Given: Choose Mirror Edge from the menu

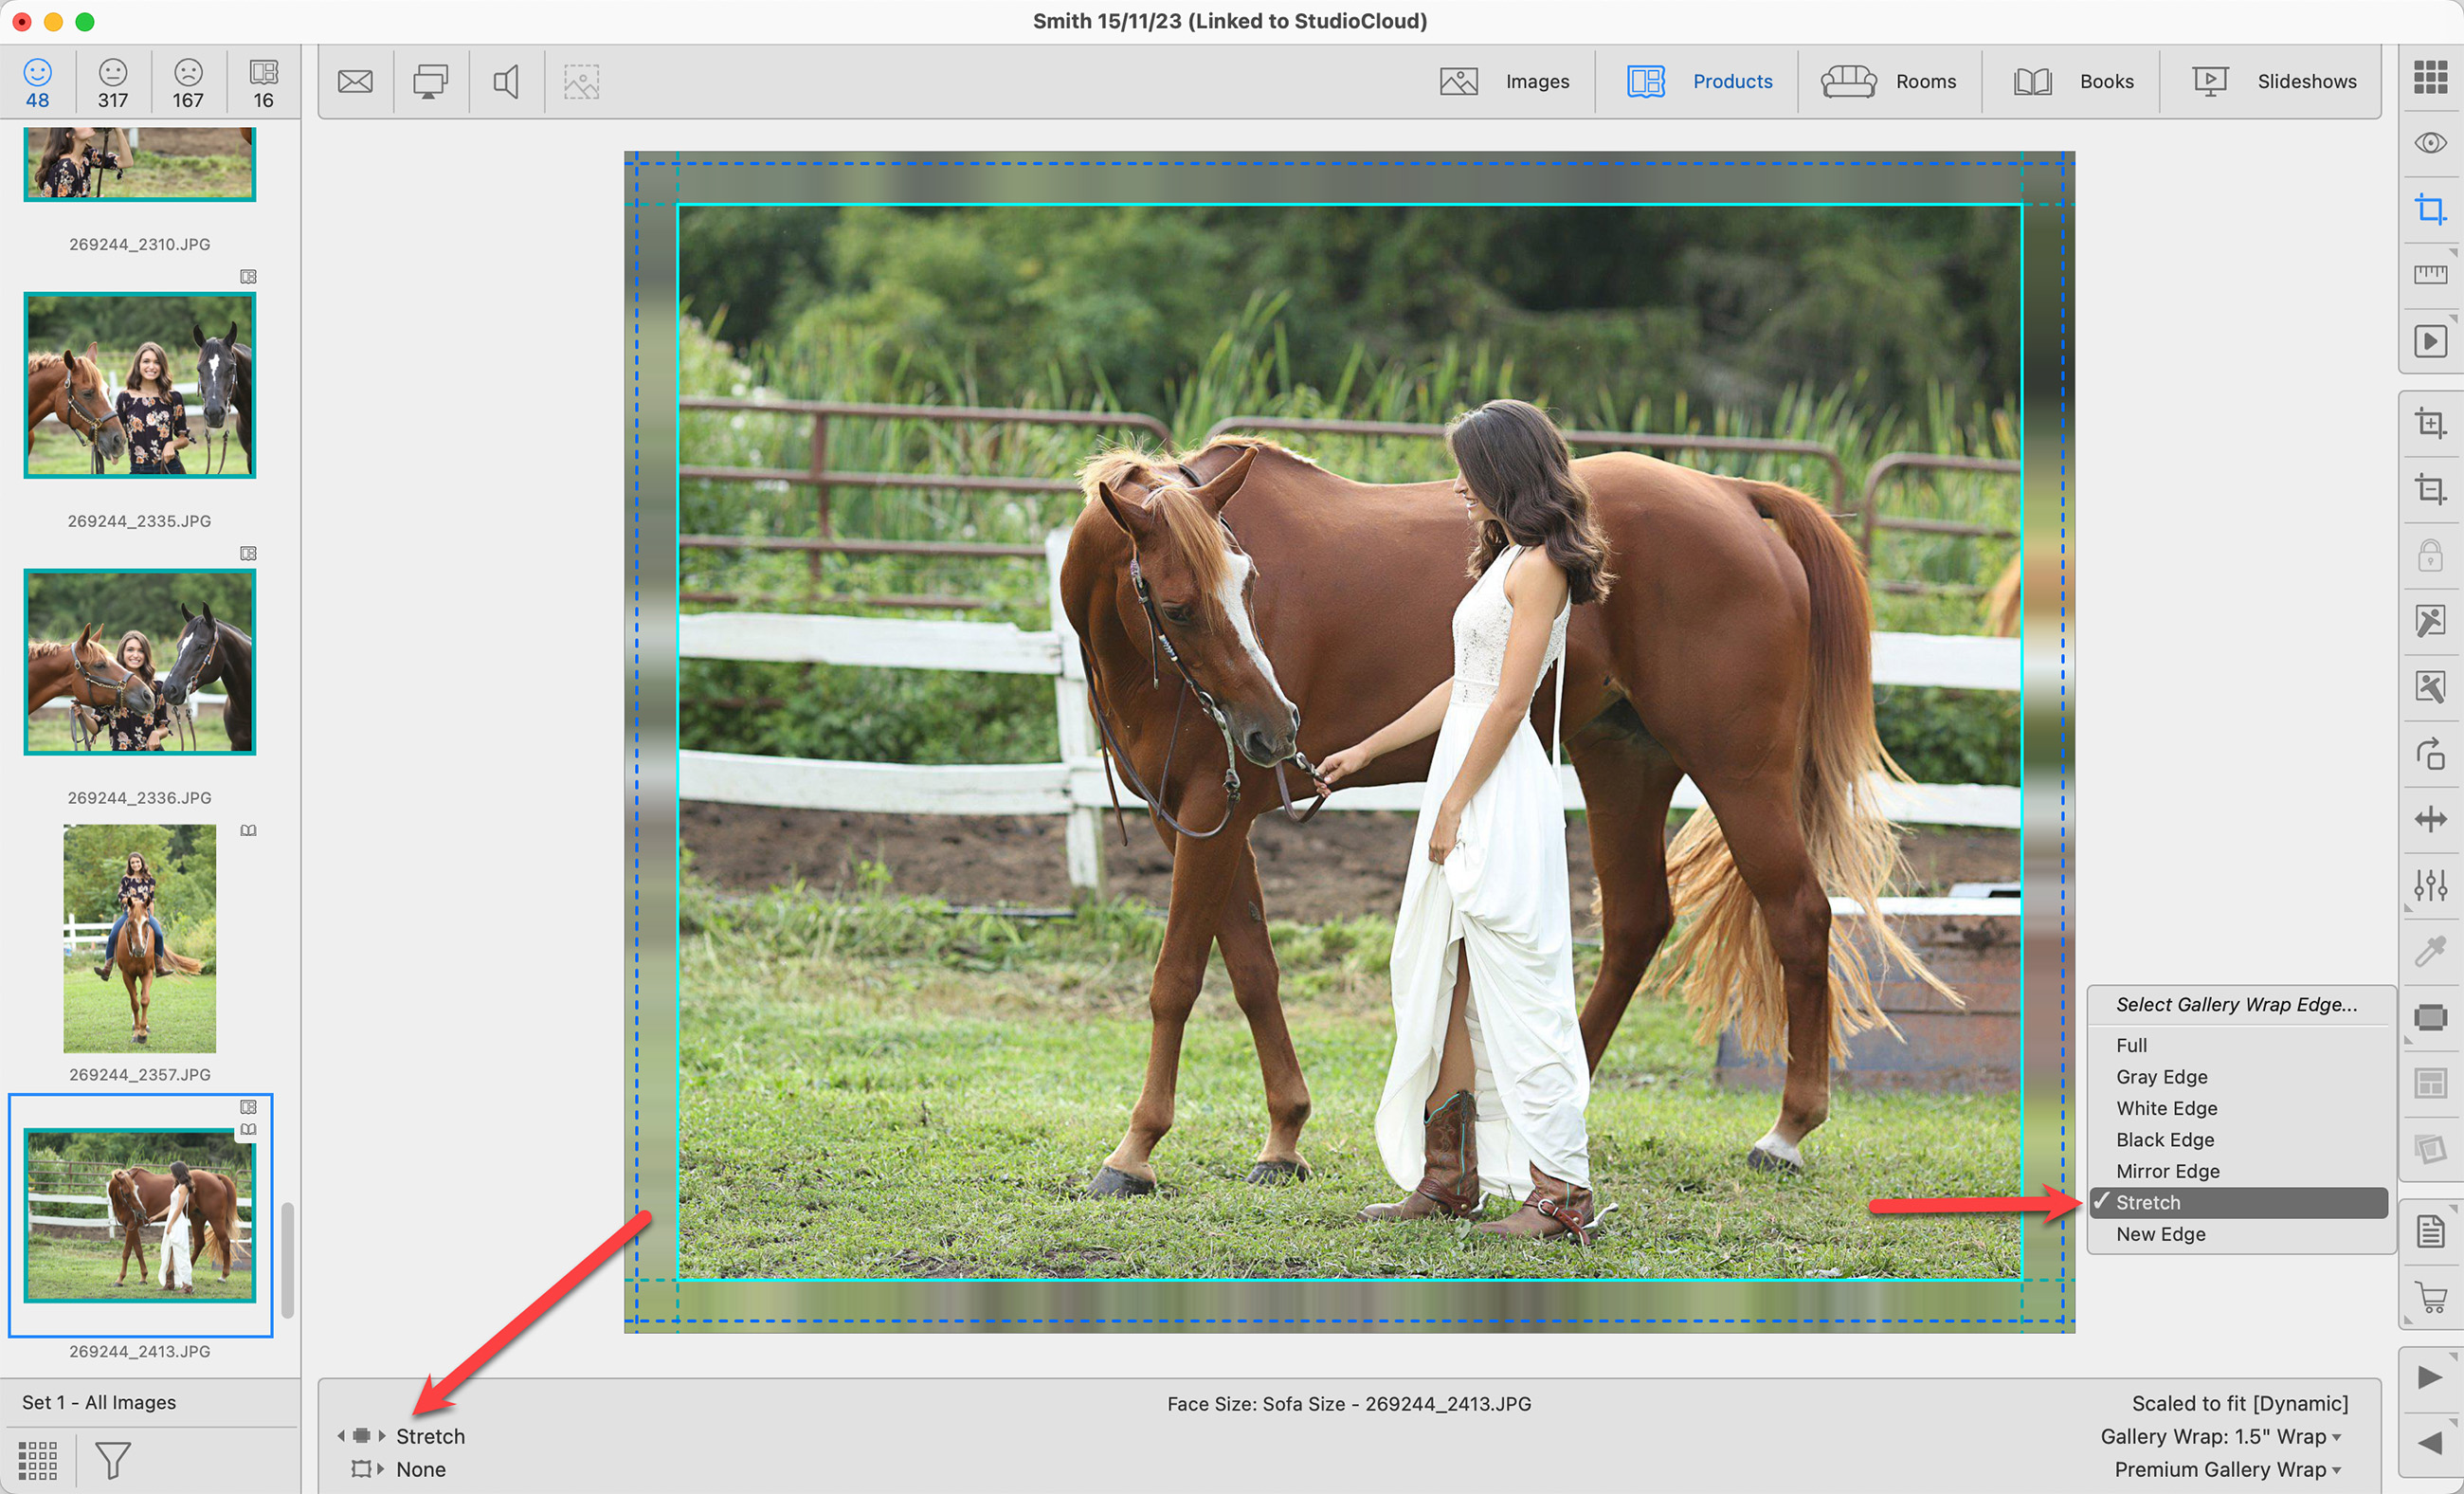Looking at the screenshot, I should (x=2167, y=1171).
